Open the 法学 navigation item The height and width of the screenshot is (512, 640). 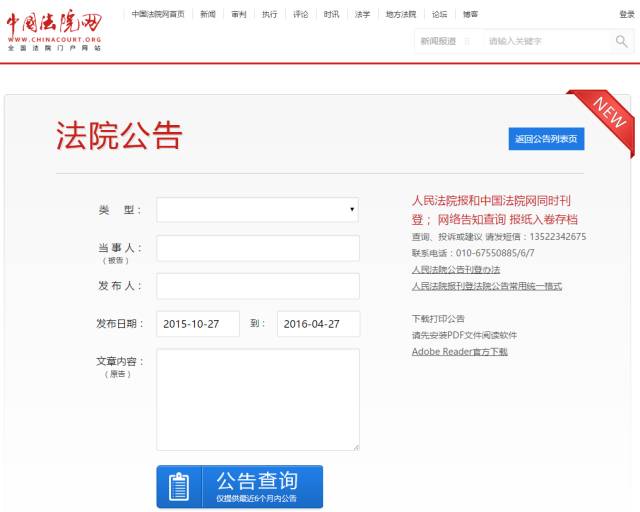pyautogui.click(x=362, y=14)
